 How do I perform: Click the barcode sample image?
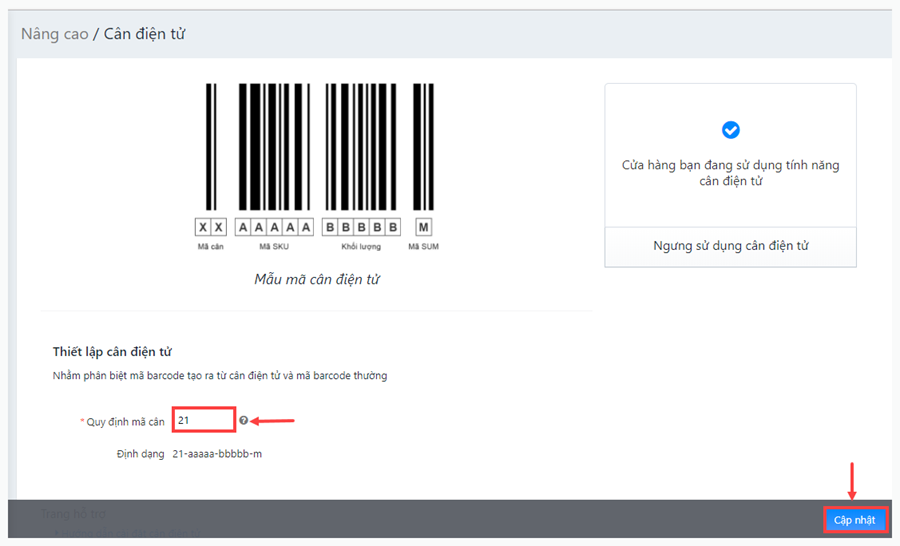317,167
